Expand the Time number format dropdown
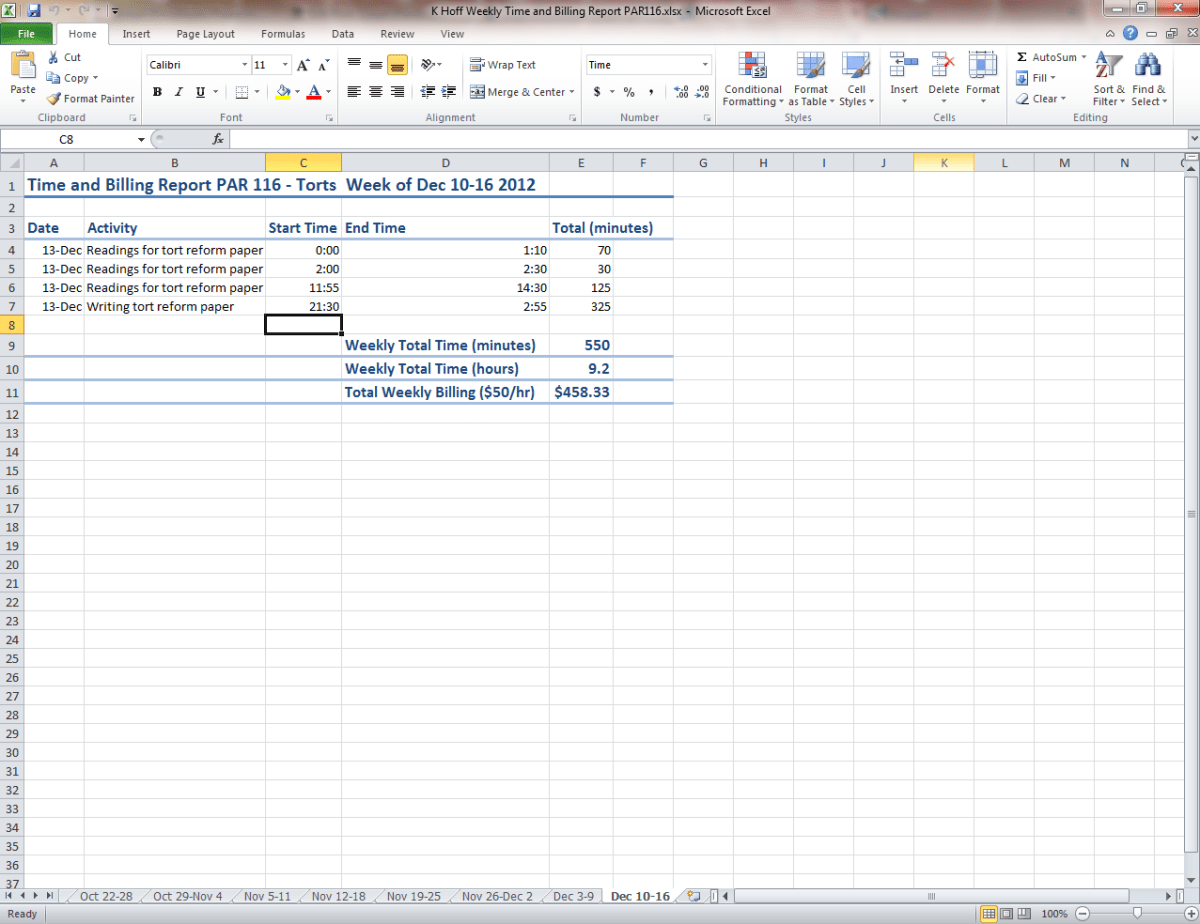The width and height of the screenshot is (1200, 924). point(705,65)
